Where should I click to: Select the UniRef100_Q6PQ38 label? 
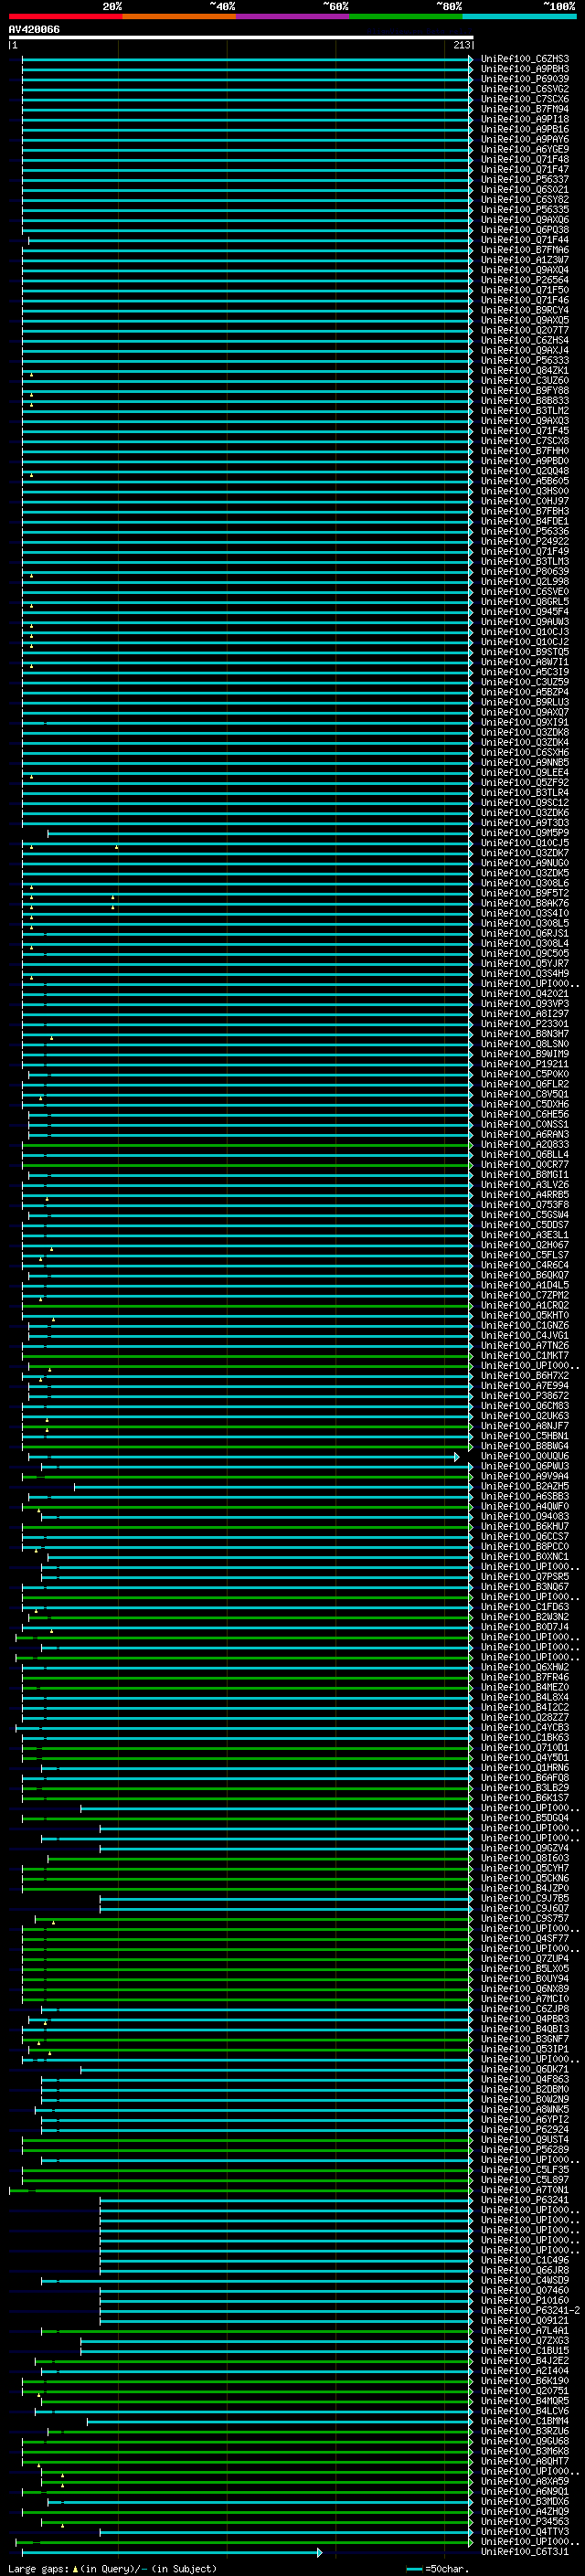click(x=525, y=230)
